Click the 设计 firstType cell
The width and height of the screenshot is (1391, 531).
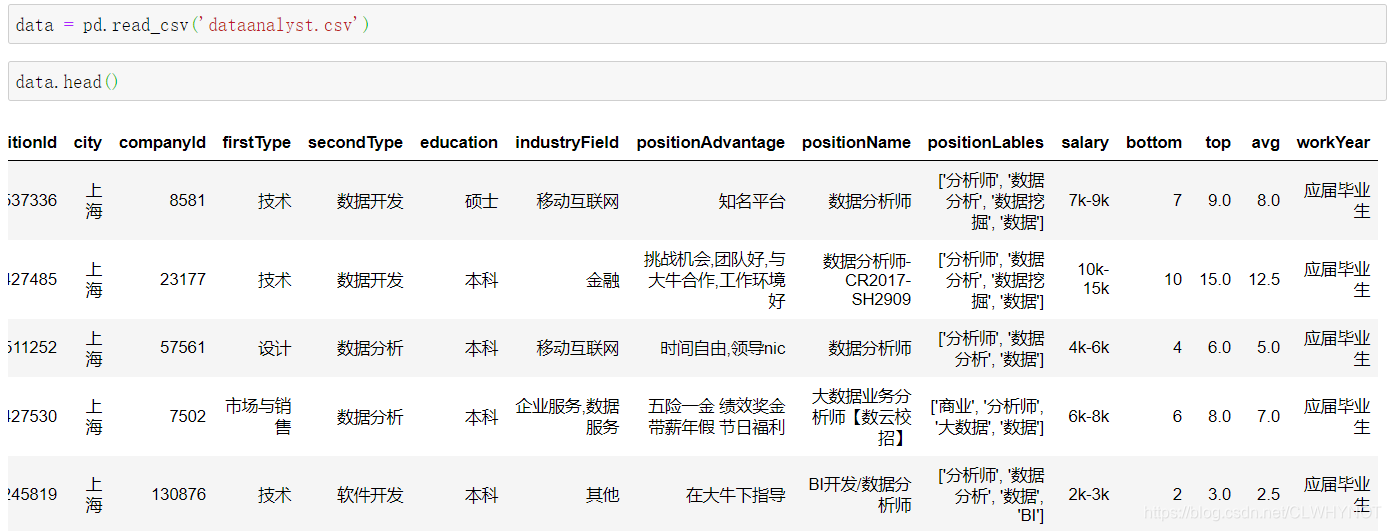(275, 348)
